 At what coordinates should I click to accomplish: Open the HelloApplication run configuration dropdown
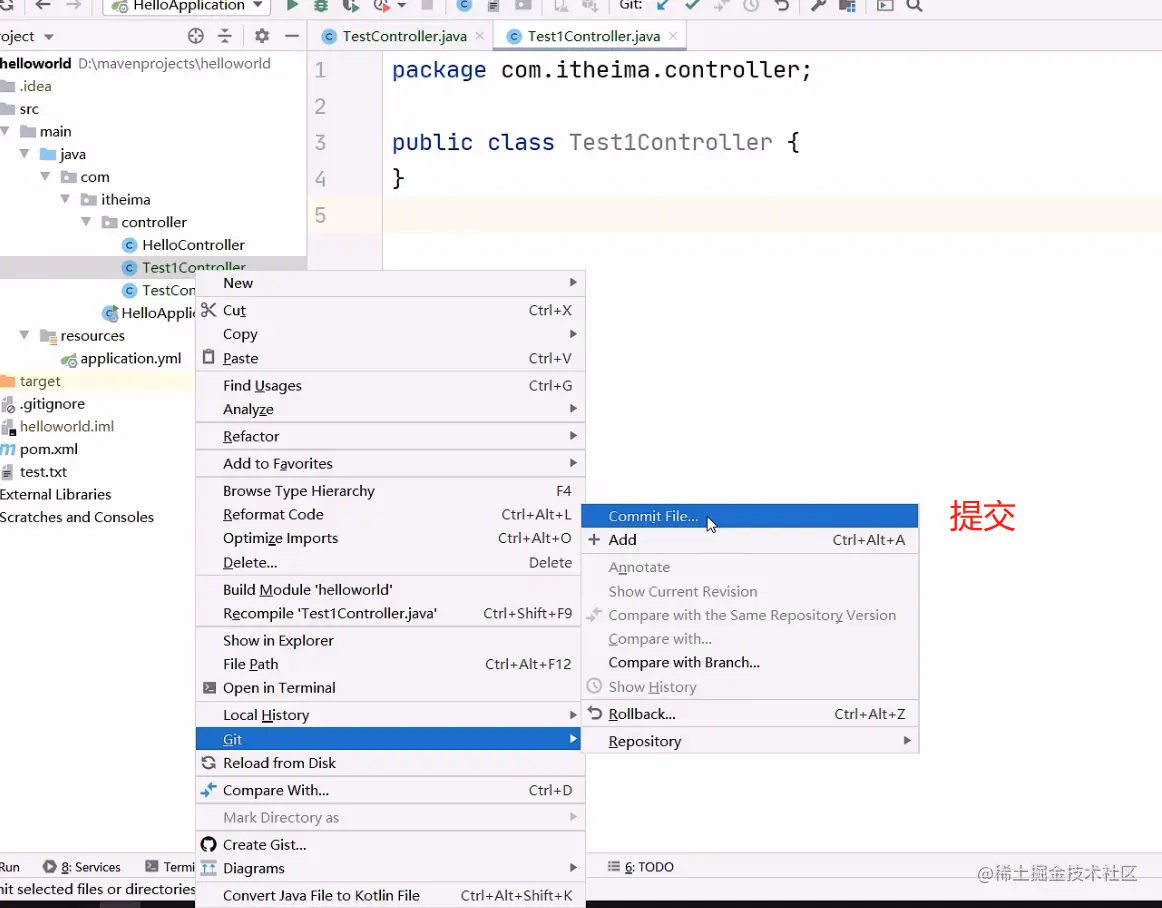coord(187,5)
